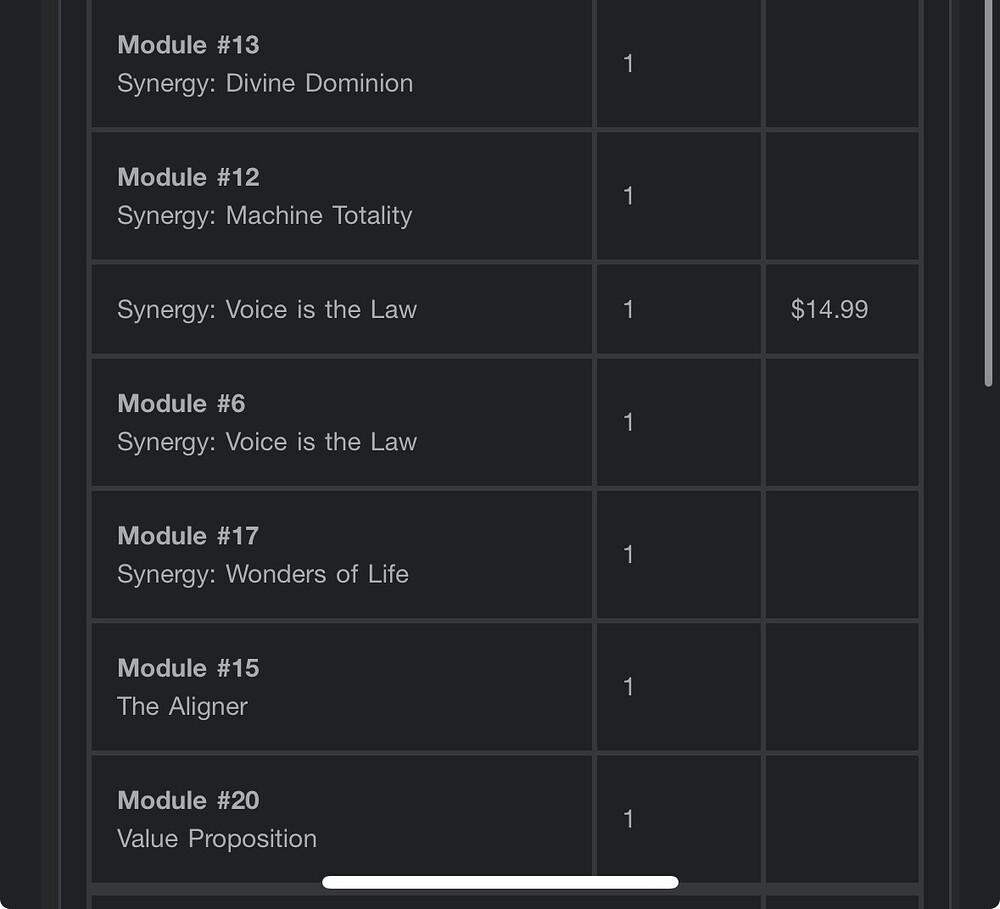Click Synergy: Wonders of Life item name
The width and height of the screenshot is (1000, 909).
point(263,574)
